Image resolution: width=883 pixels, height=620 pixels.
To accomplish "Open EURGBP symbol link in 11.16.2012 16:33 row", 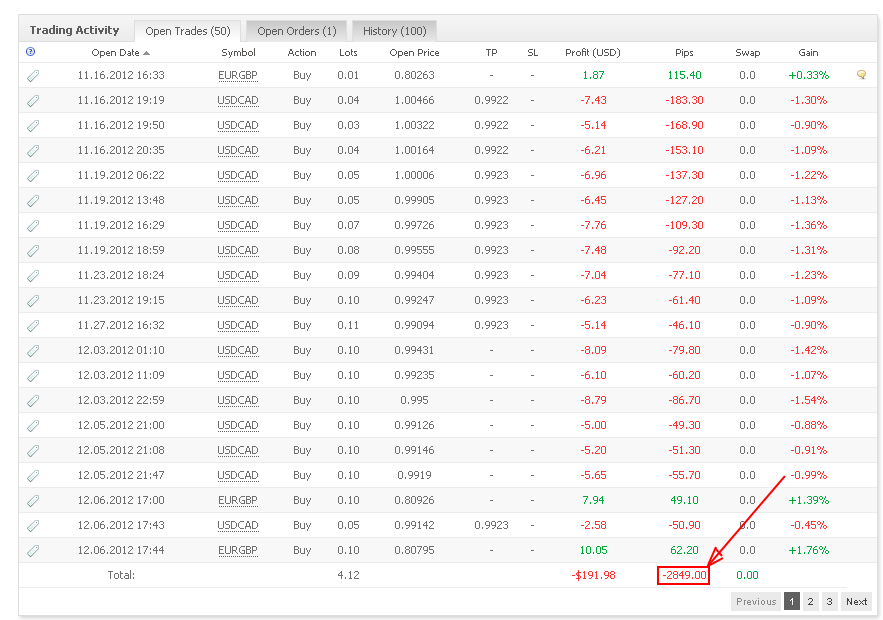I will 238,75.
